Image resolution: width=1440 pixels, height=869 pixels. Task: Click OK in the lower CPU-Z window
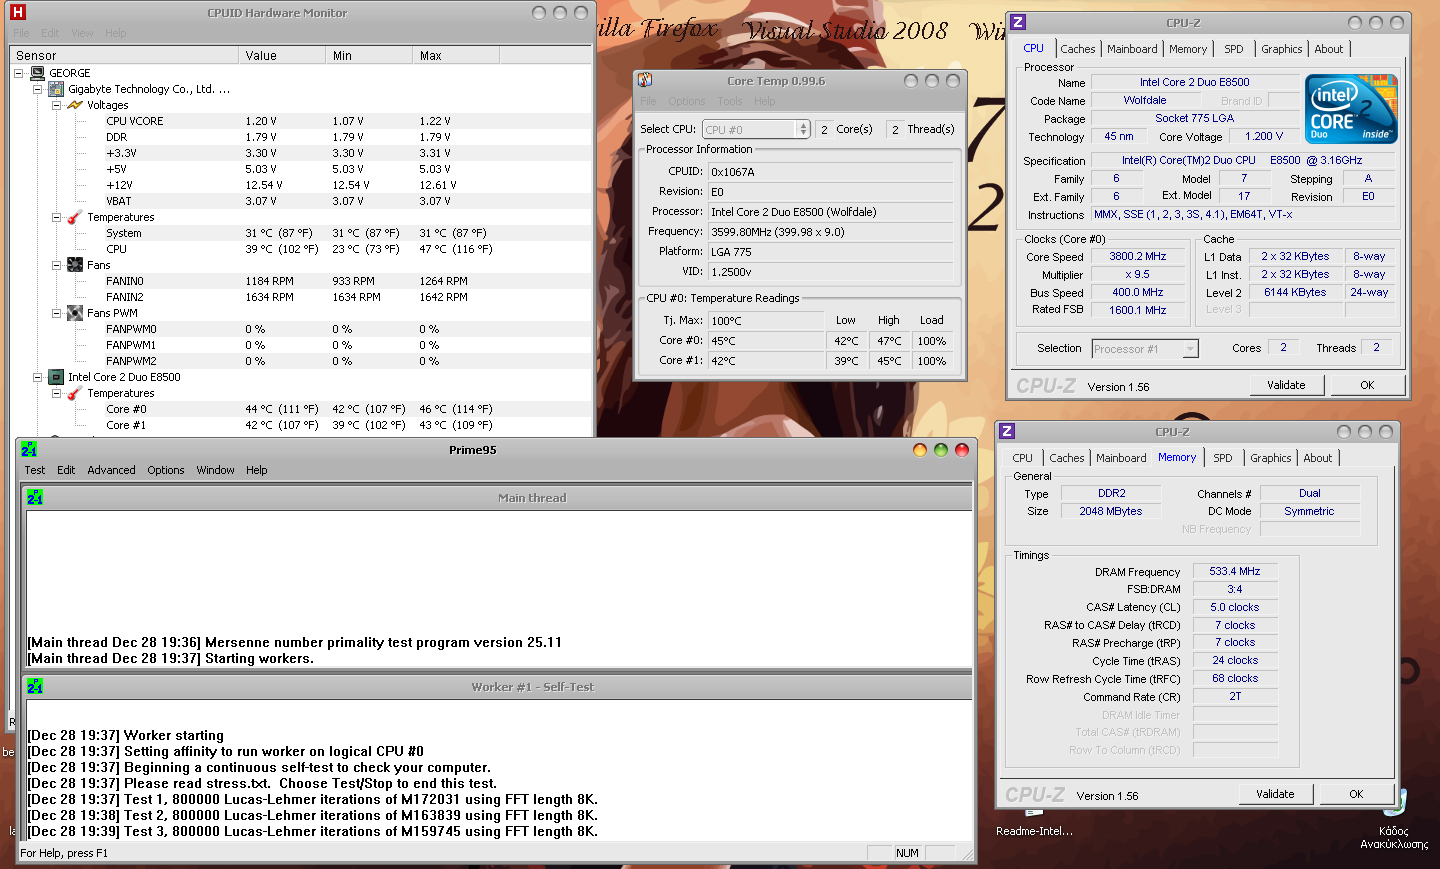click(1356, 794)
